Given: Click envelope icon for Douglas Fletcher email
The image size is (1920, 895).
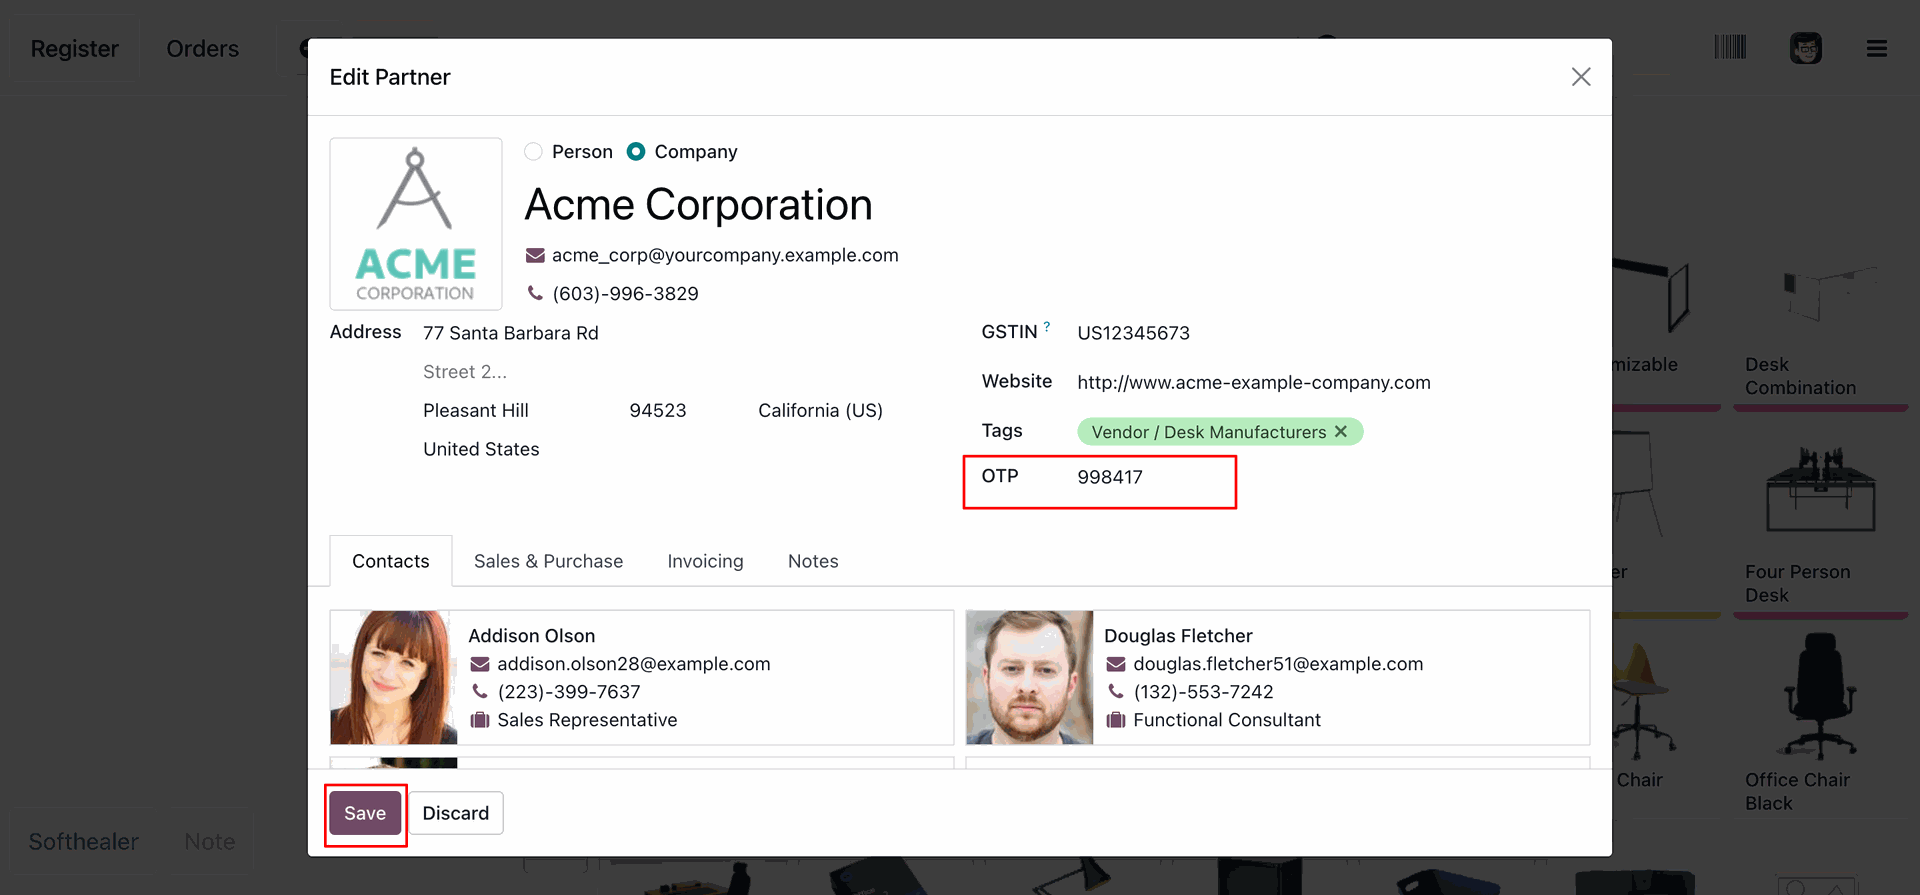Looking at the screenshot, I should click(1116, 665).
